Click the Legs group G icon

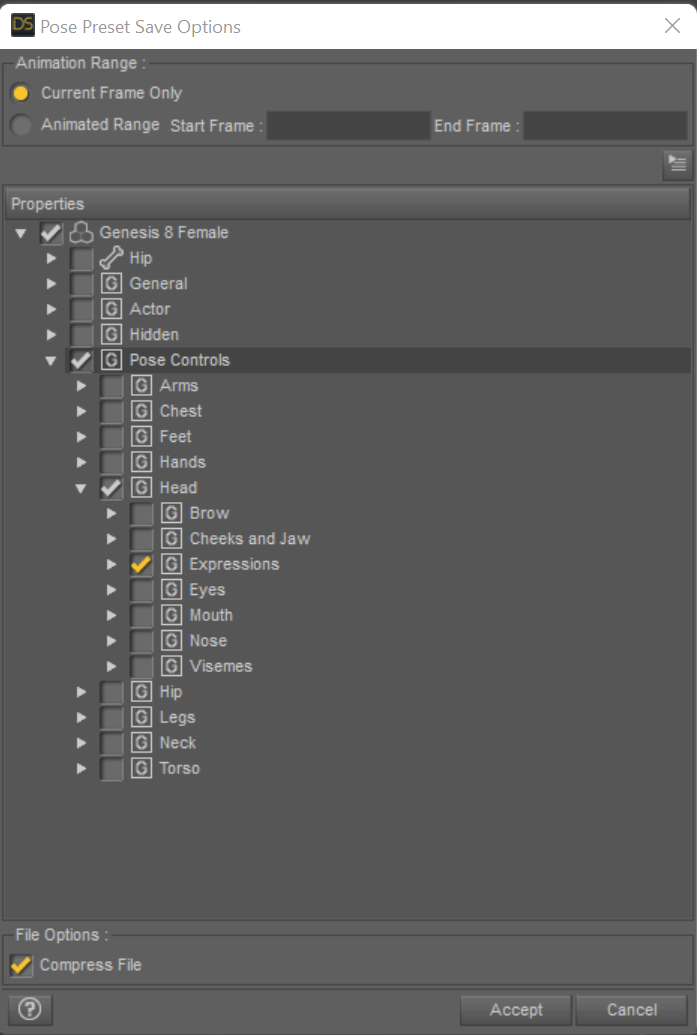(x=141, y=718)
